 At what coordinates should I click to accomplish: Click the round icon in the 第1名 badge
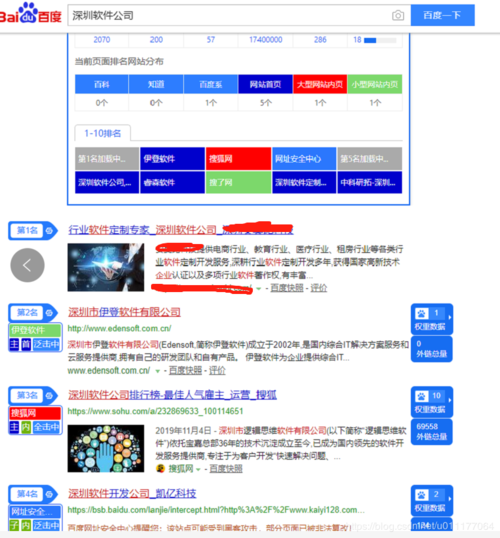coord(49,231)
